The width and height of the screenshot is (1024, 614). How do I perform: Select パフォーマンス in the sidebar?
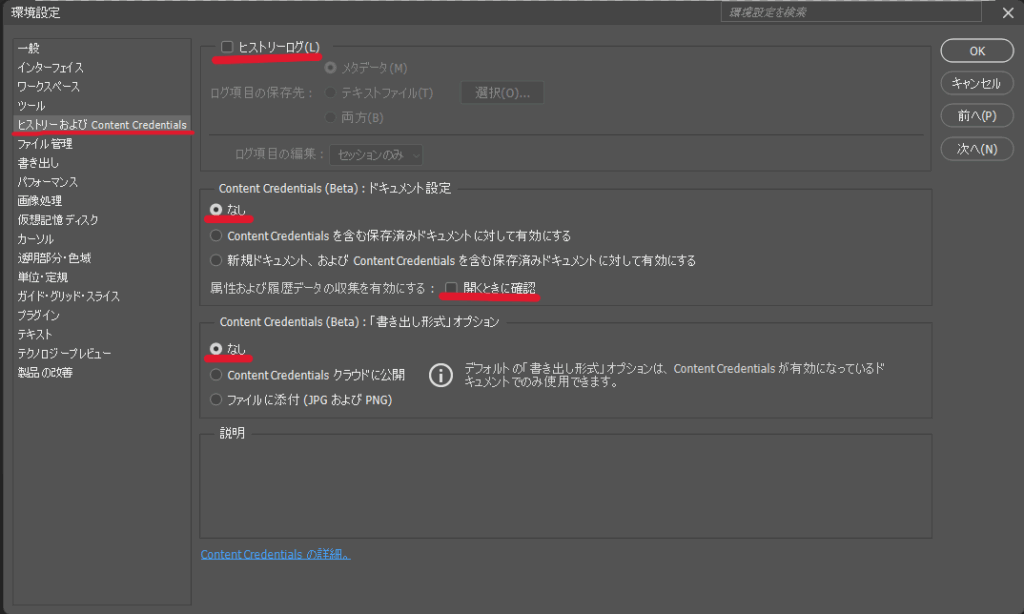tap(47, 182)
